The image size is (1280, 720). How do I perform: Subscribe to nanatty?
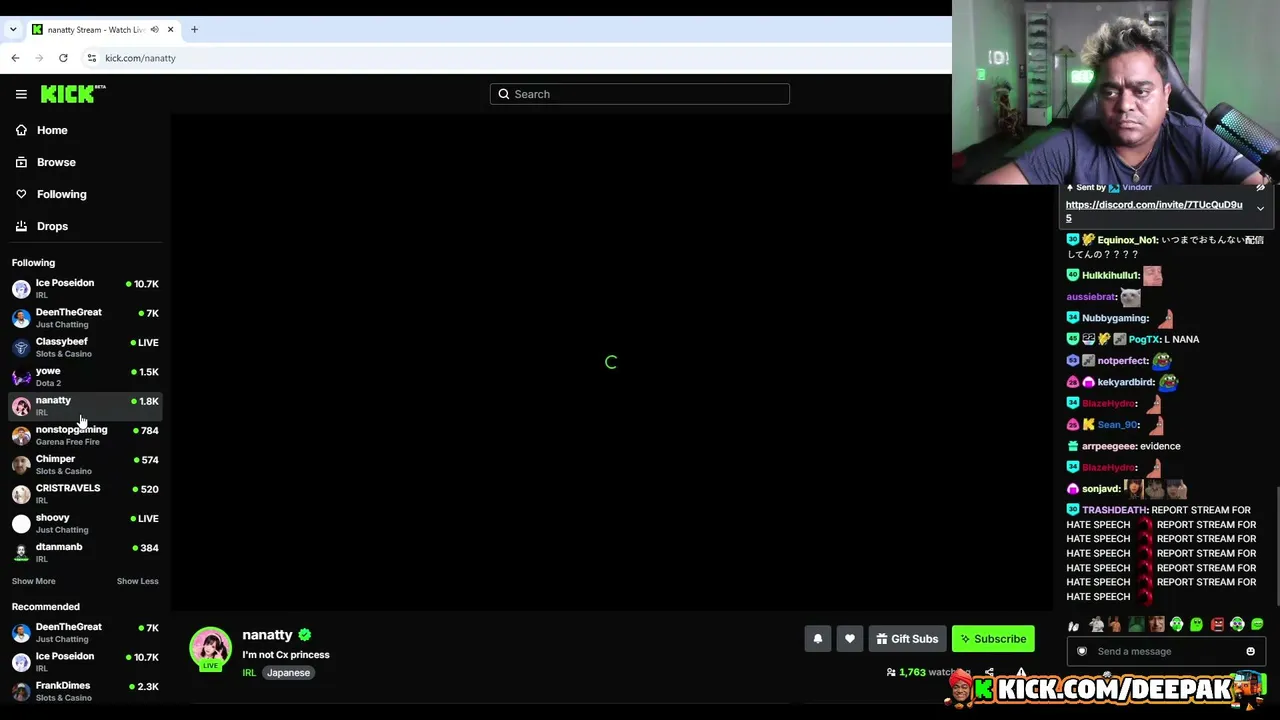993,639
